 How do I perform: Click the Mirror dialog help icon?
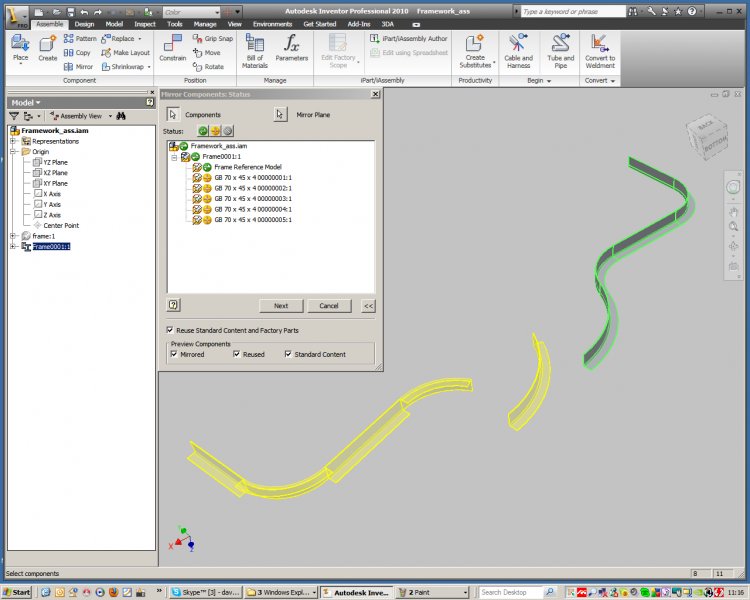(x=174, y=305)
